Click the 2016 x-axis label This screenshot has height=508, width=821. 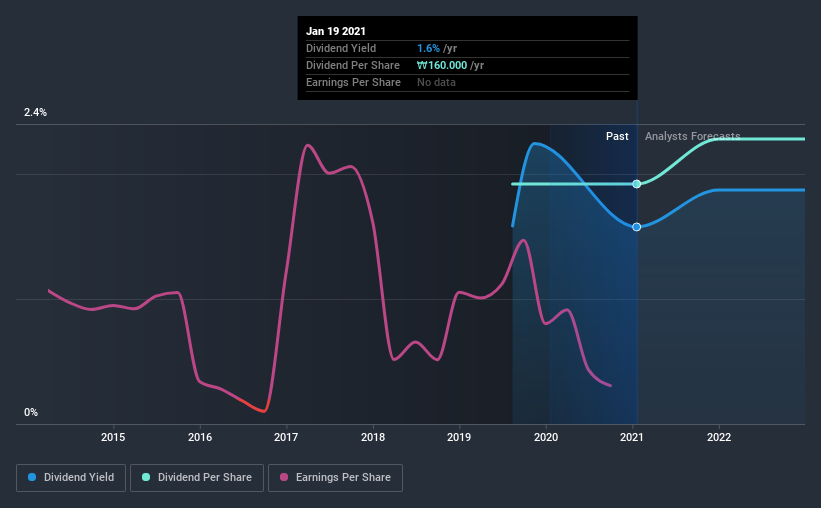click(200, 437)
